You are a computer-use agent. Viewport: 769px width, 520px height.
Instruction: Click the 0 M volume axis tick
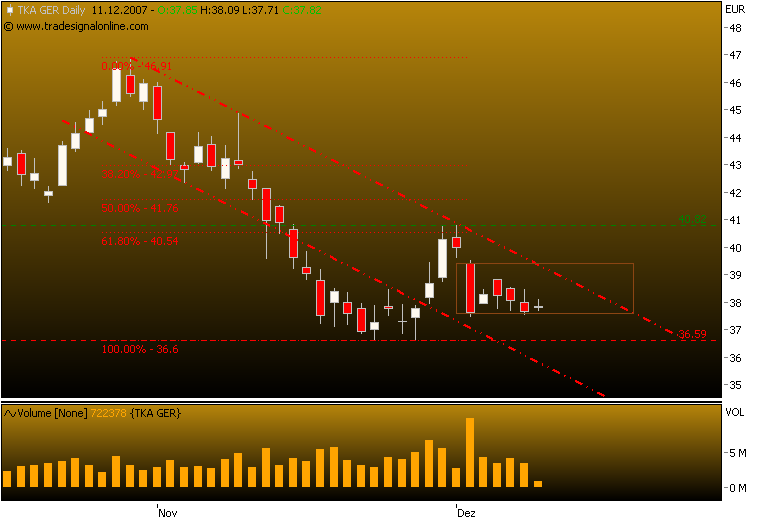(738, 488)
